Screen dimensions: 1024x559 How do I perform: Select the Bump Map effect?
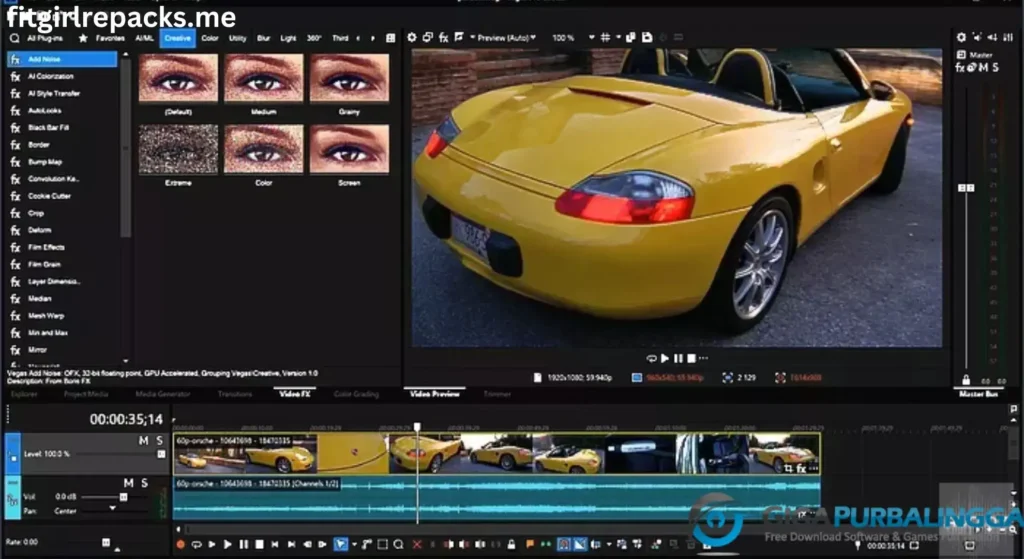45,161
